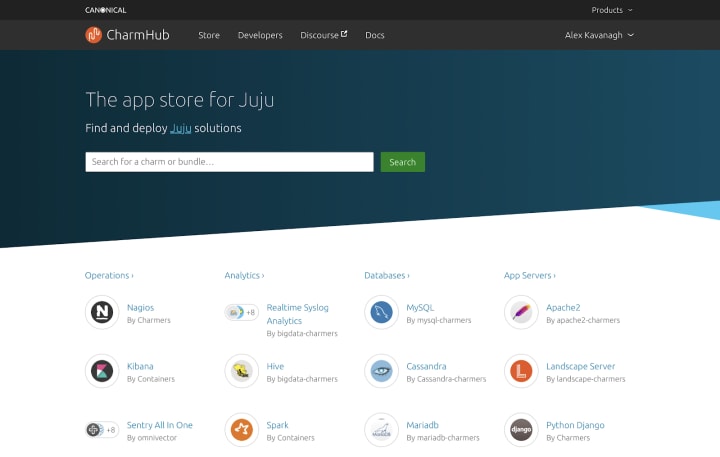Open the MySQL charm link
Image resolution: width=720 pixels, height=457 pixels.
(x=420, y=308)
